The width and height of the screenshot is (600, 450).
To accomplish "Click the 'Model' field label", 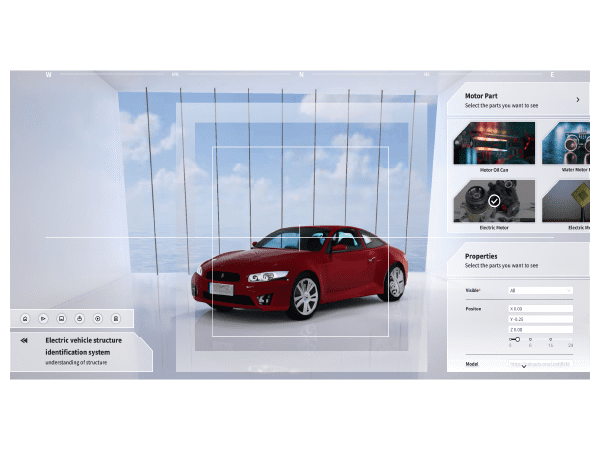I will 472,364.
